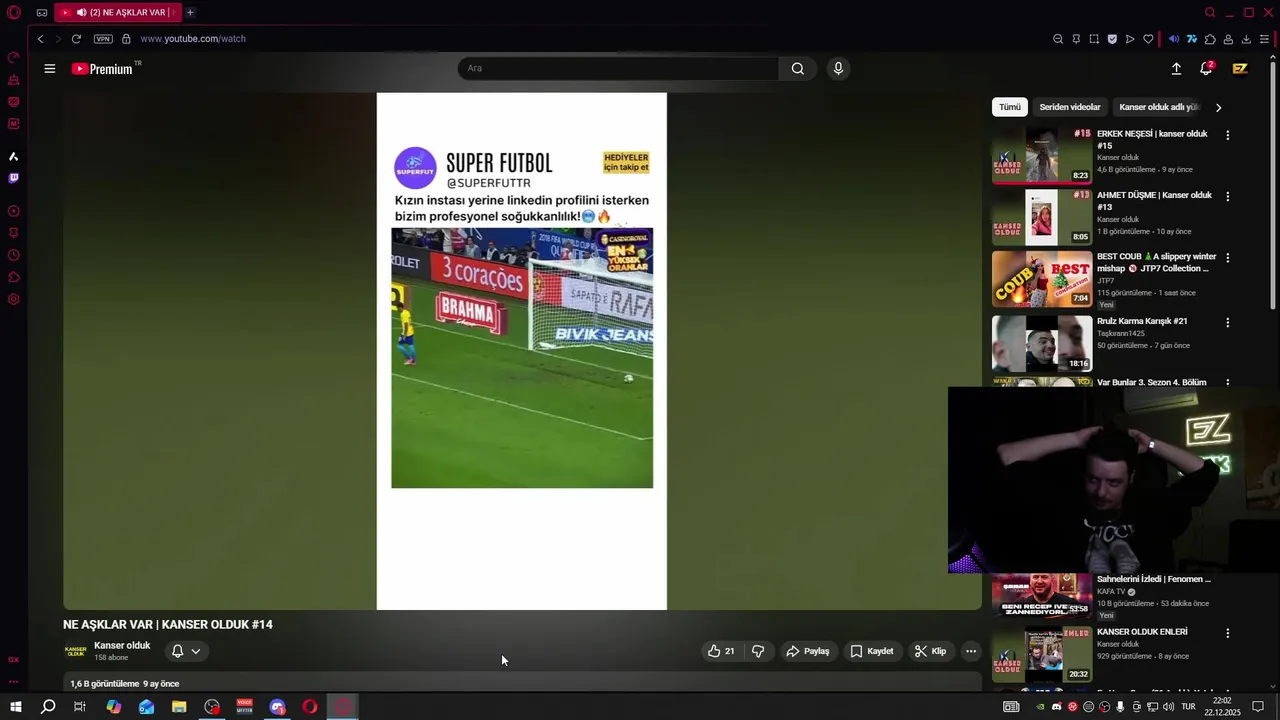This screenshot has height=720, width=1280.
Task: Open Opera easy setup sliders icon
Action: pyautogui.click(x=1264, y=39)
